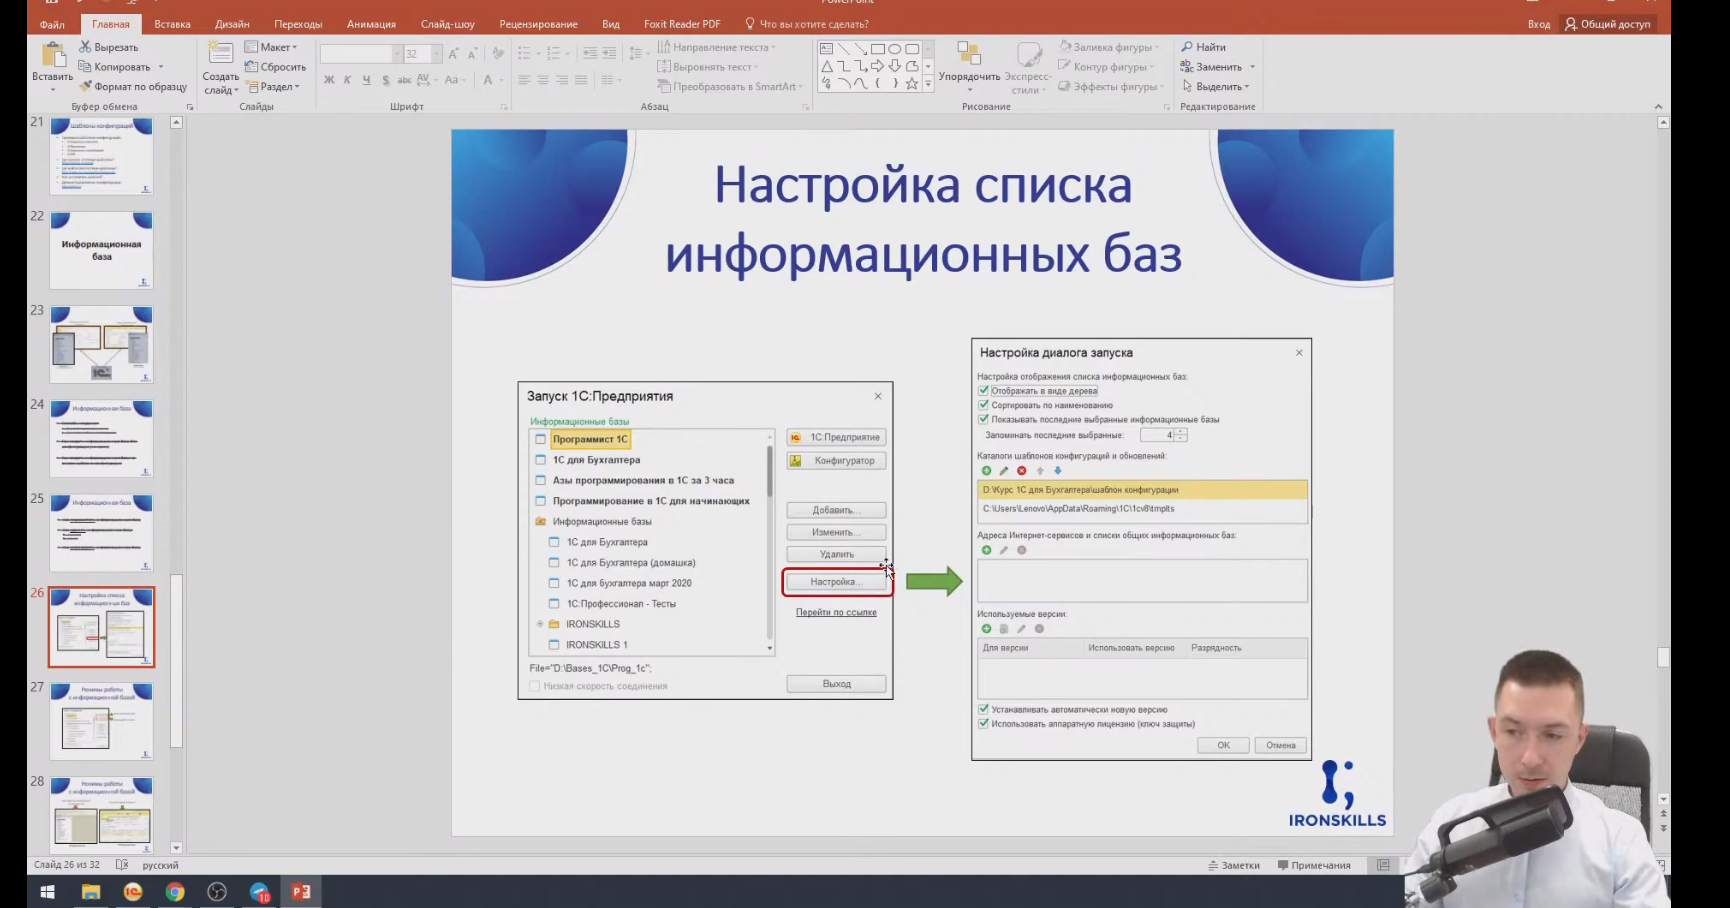The height and width of the screenshot is (908, 1730).
Task: Open Найти search tool
Action: pos(1203,47)
